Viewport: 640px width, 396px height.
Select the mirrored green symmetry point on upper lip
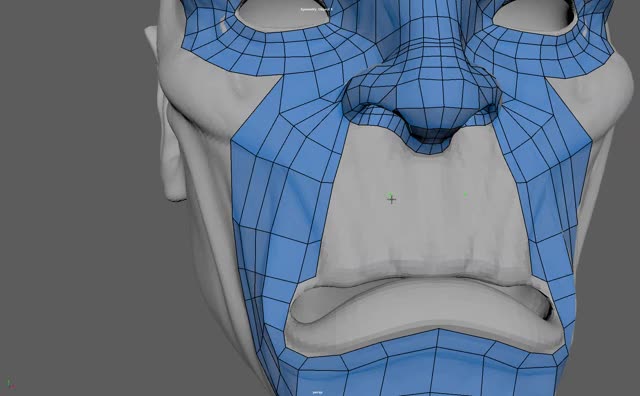tap(465, 194)
